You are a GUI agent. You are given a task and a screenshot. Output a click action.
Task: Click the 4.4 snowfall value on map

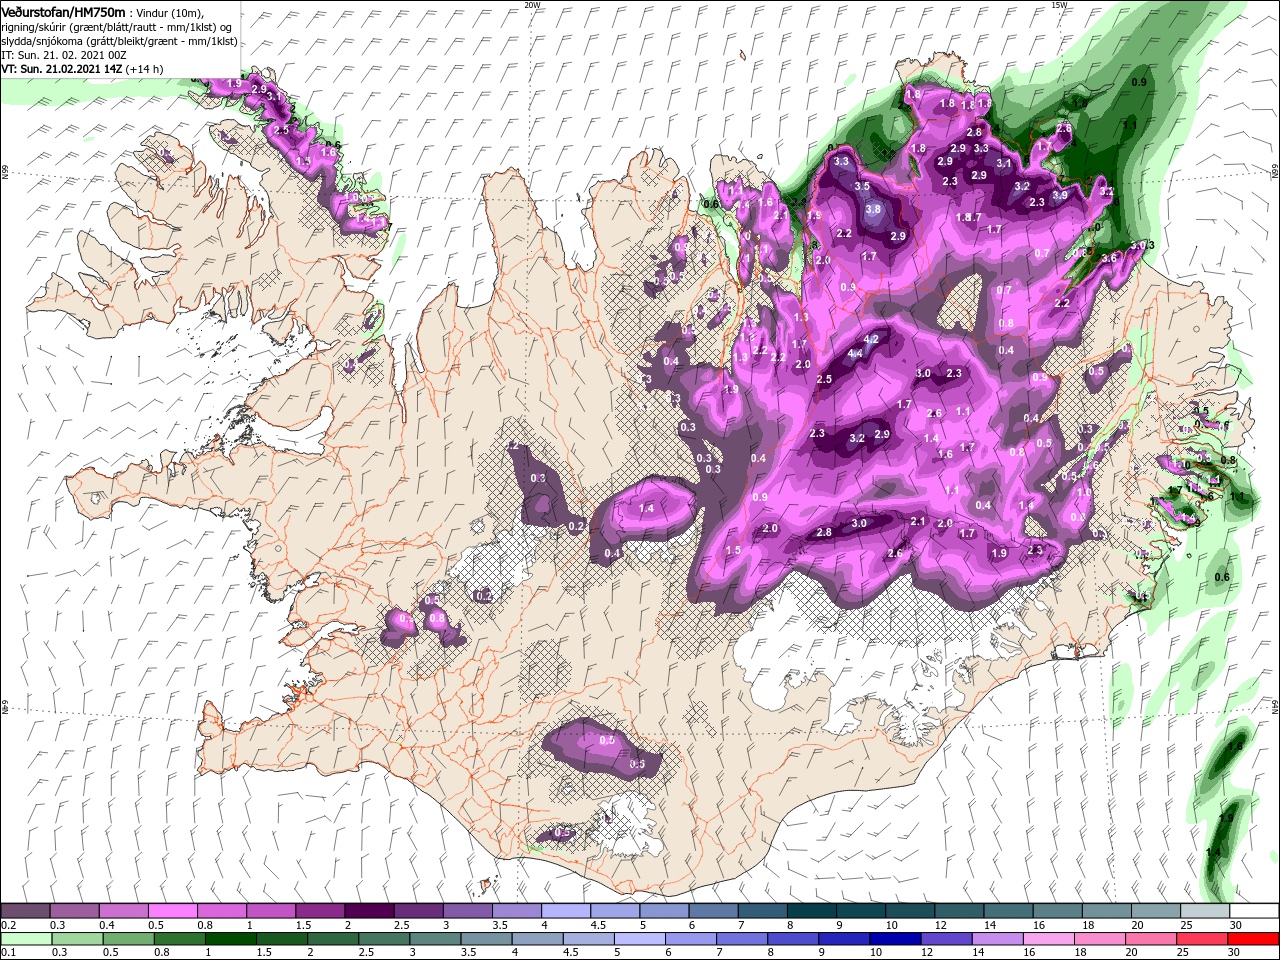855,354
